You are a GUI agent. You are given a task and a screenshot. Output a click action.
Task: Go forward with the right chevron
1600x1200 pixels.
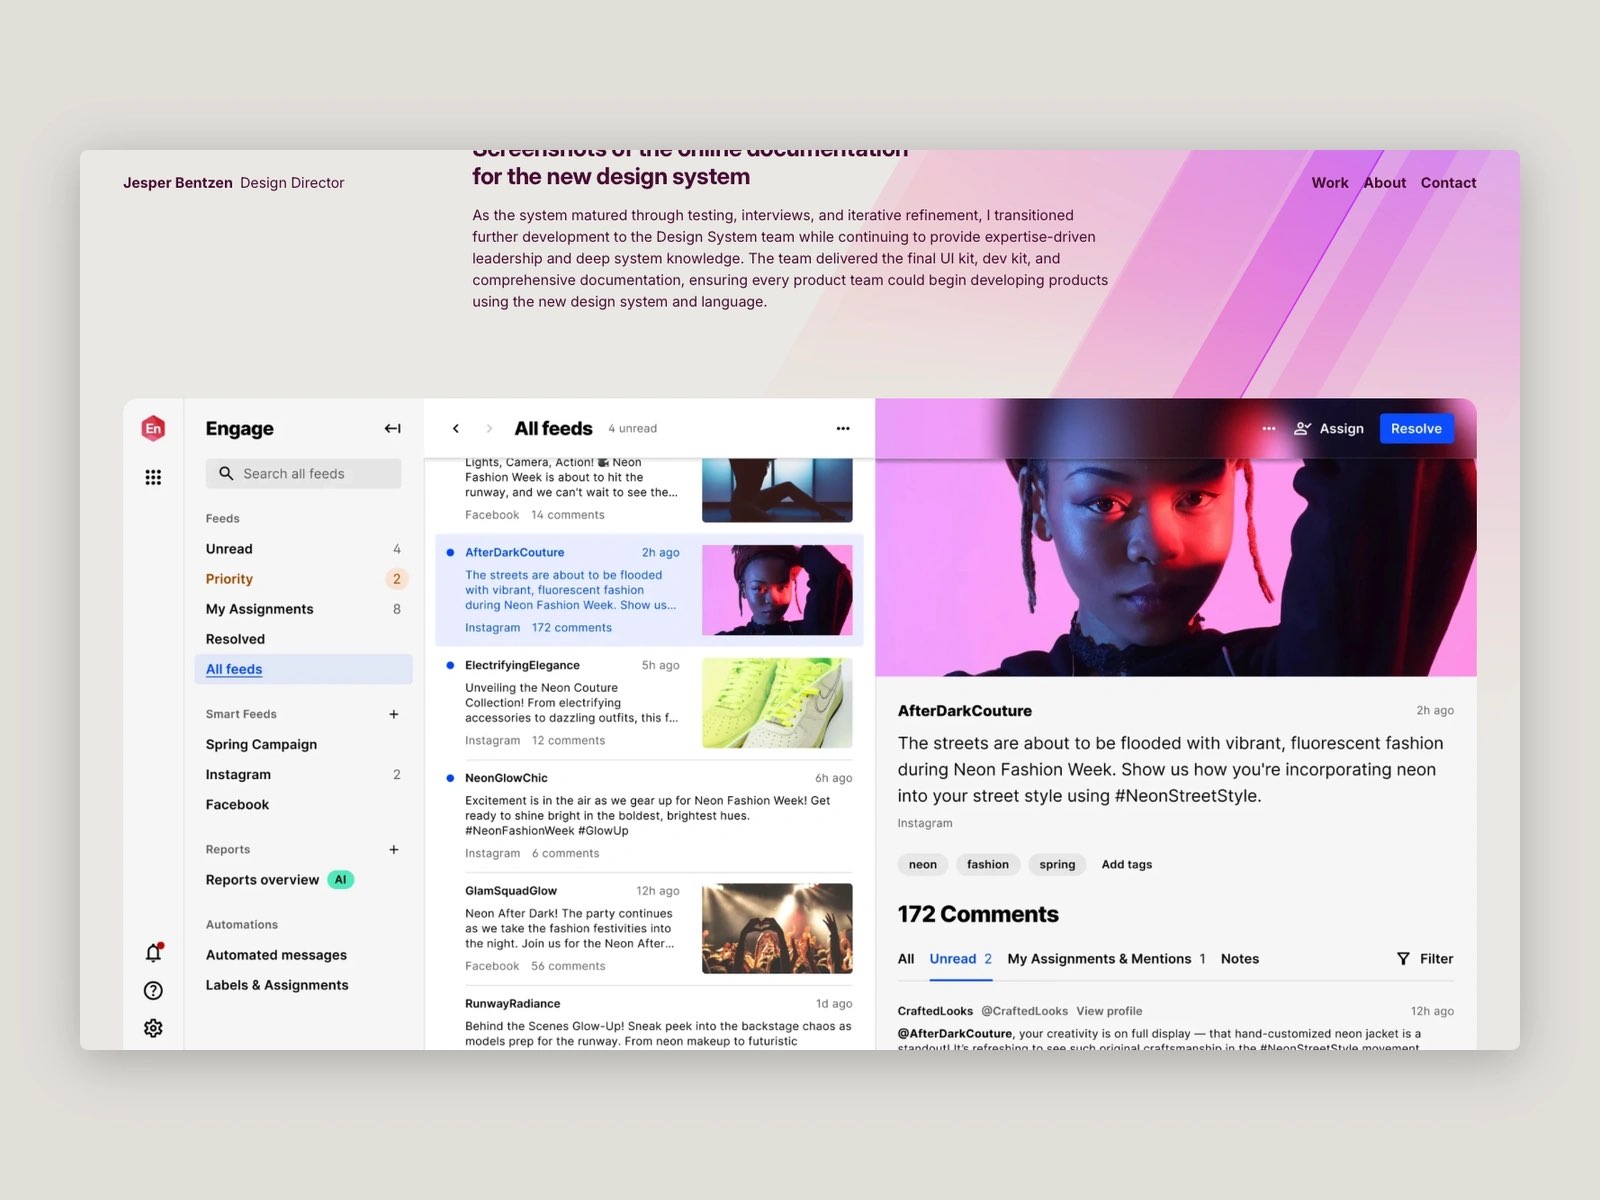coord(489,428)
